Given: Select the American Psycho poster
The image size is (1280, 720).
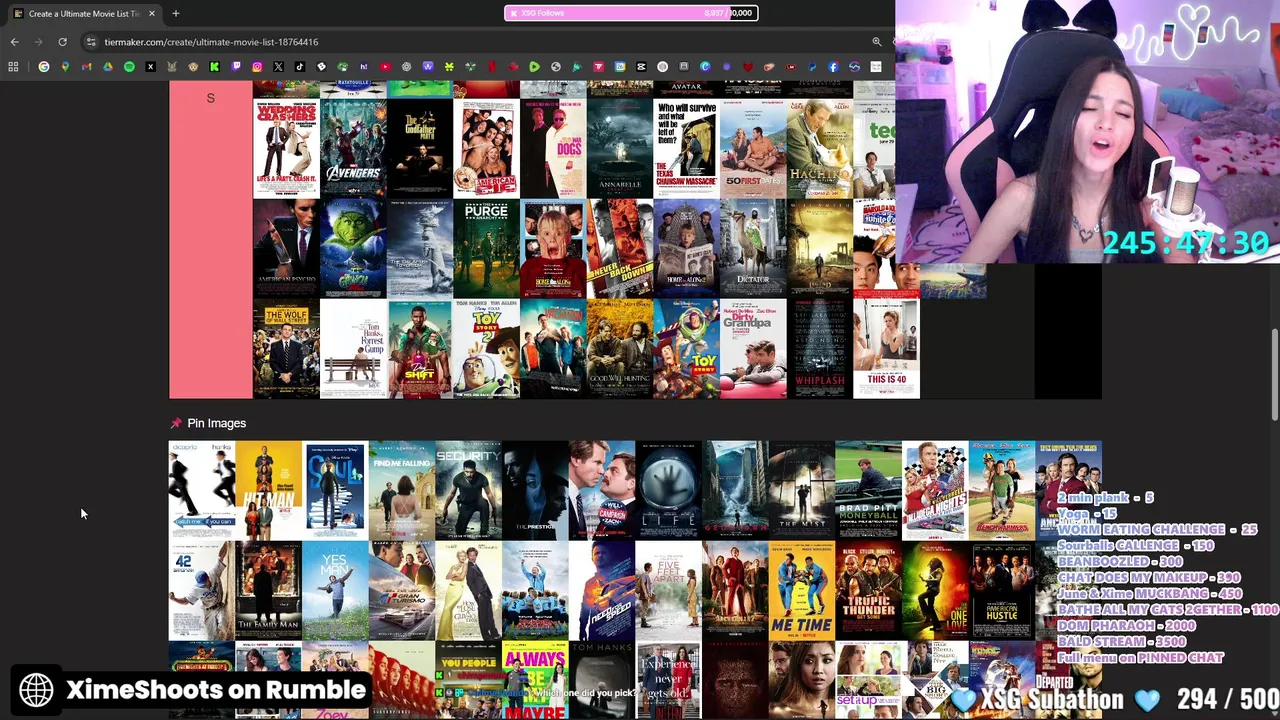Looking at the screenshot, I should click(286, 248).
